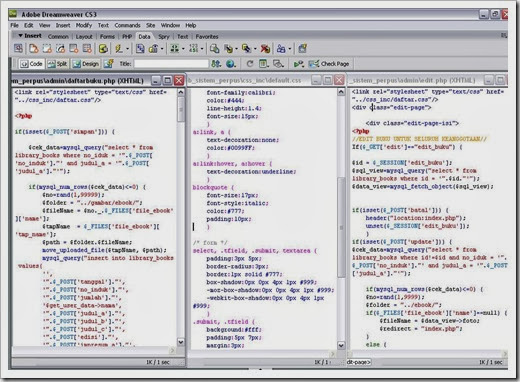Screen dimensions: 520x382
Task: Open the Commands menu
Action: pyautogui.click(x=127, y=25)
